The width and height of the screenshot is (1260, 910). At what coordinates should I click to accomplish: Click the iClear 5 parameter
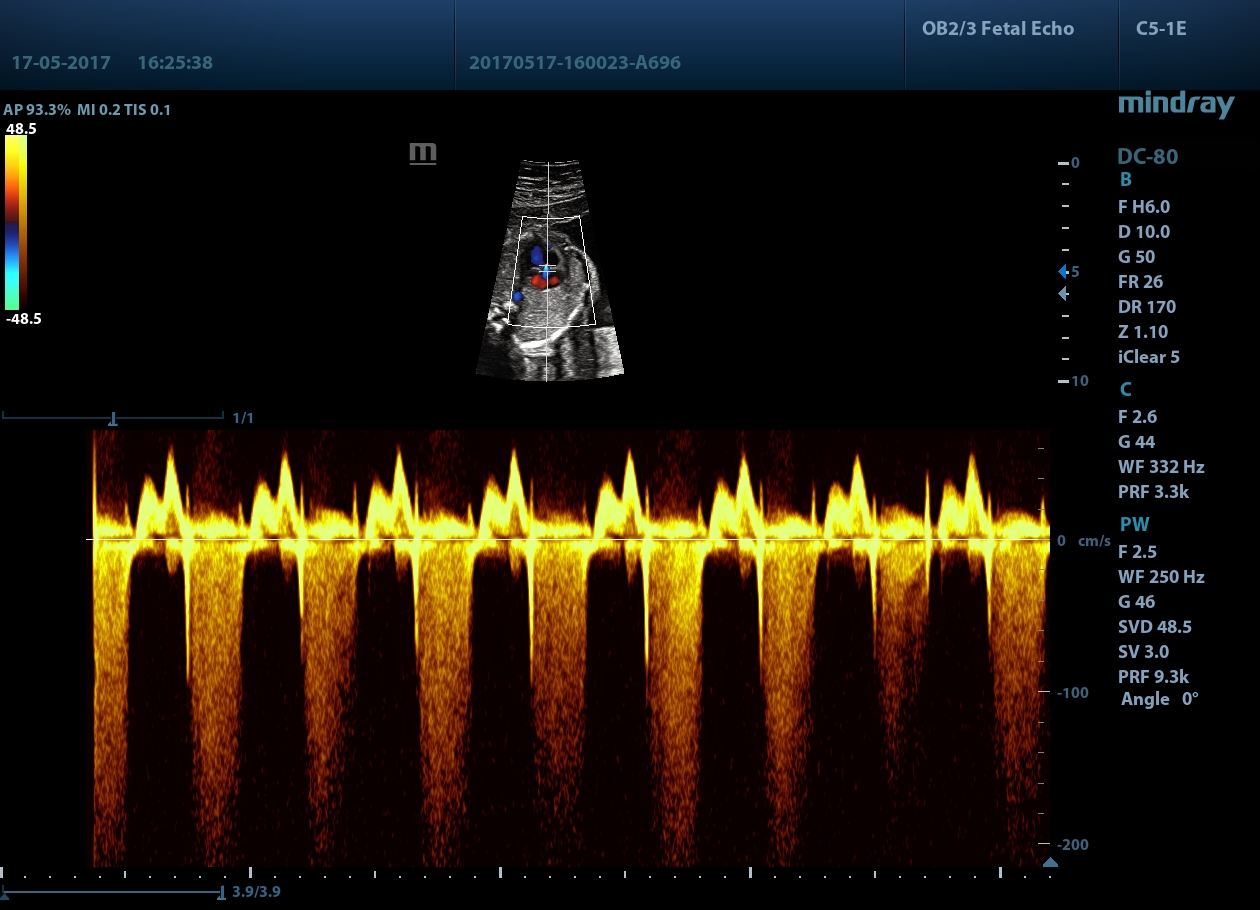(x=1150, y=357)
